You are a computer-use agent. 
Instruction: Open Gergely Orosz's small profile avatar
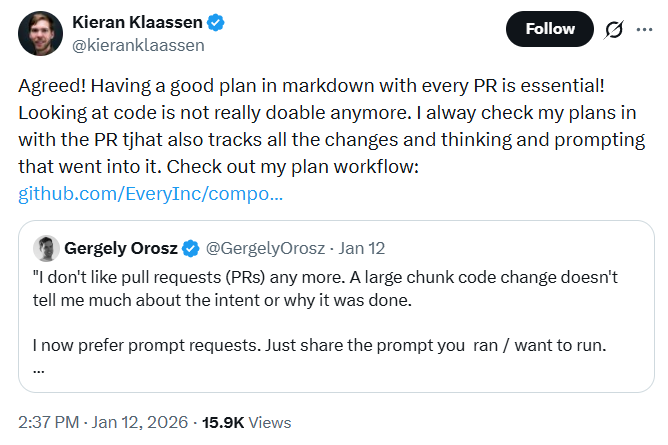pyautogui.click(x=45, y=247)
